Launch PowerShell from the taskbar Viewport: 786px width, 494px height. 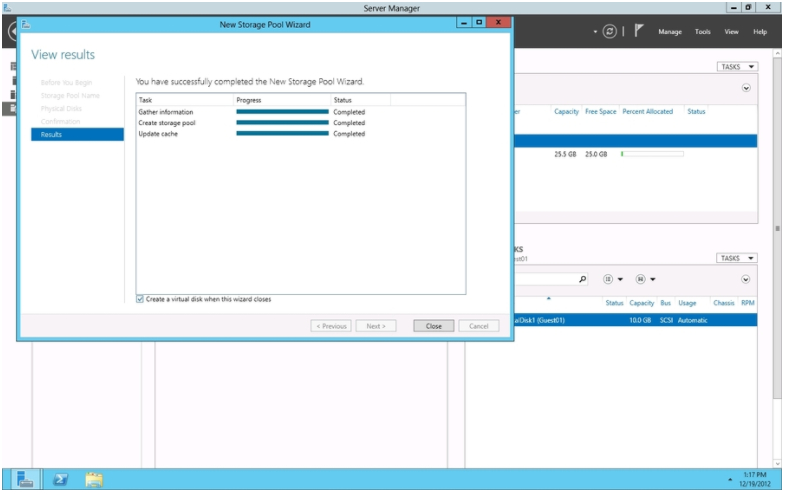[61, 479]
